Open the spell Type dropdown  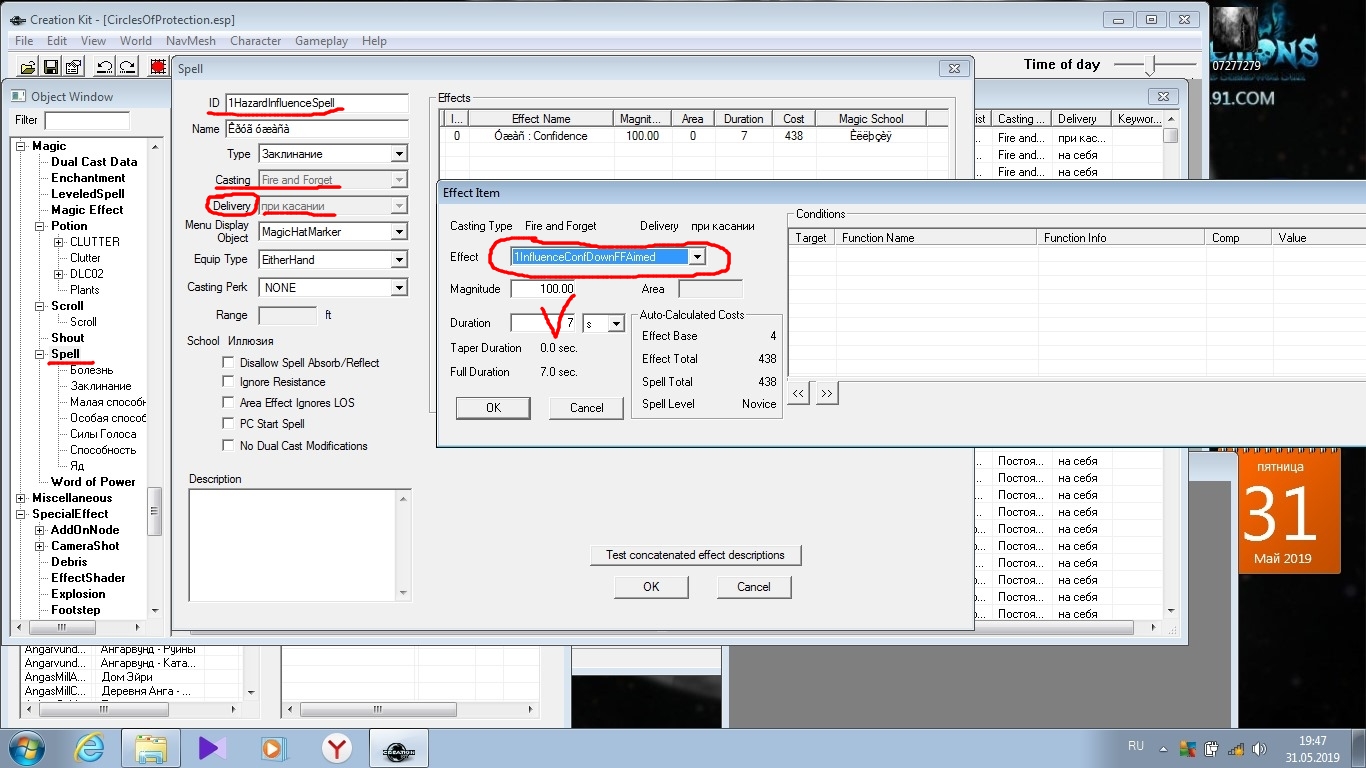399,154
